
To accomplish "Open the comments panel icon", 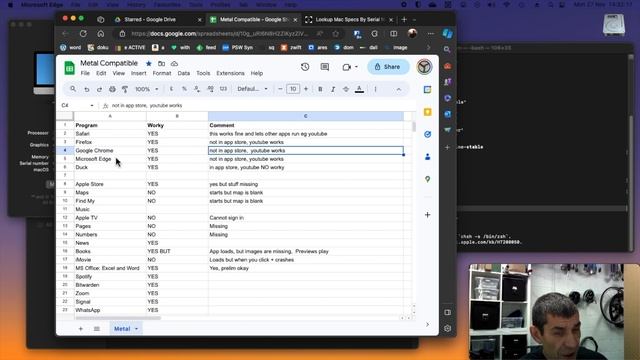I will coord(325,67).
